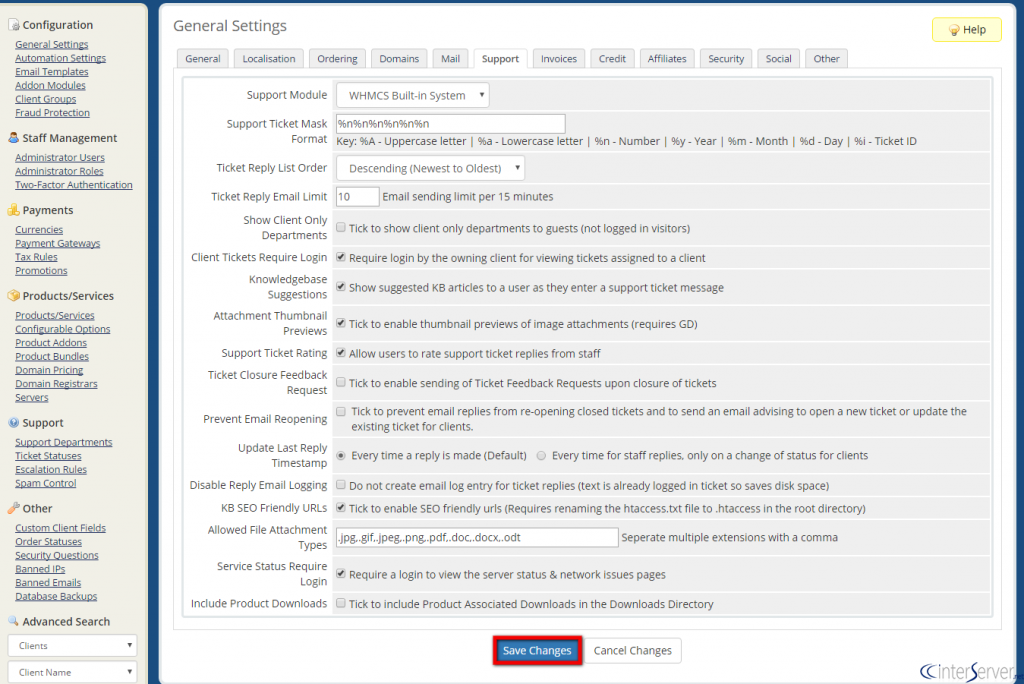Open Two-Factor Authentication link
Viewport: 1024px width, 684px height.
click(74, 185)
